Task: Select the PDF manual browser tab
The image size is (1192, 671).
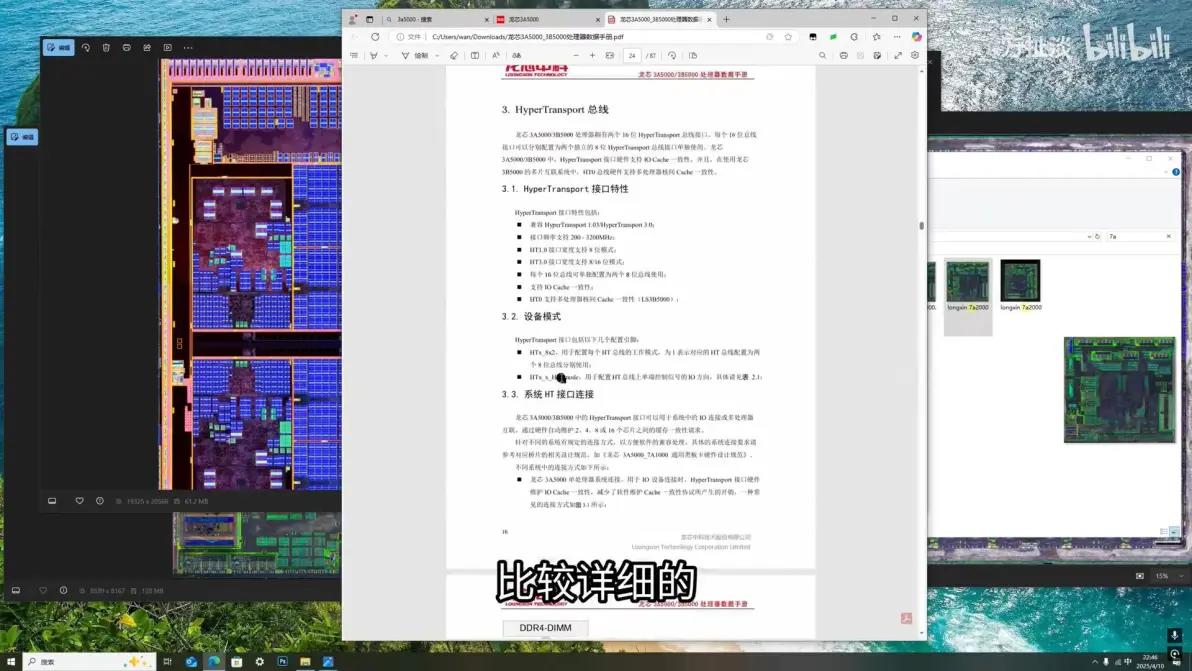Action: coord(659,19)
